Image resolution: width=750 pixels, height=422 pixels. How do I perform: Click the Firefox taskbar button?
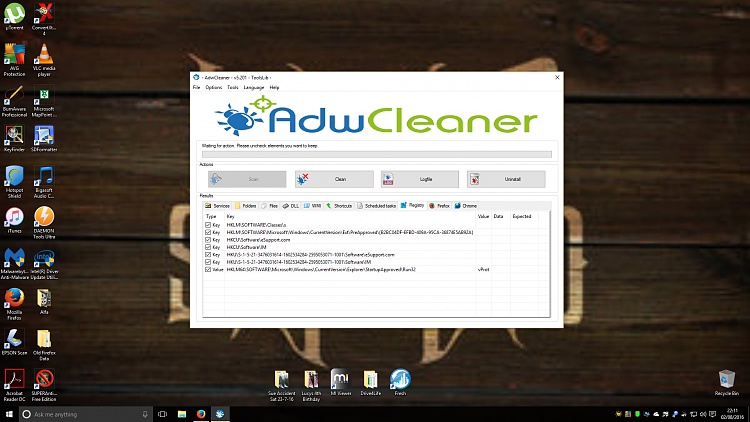point(201,414)
